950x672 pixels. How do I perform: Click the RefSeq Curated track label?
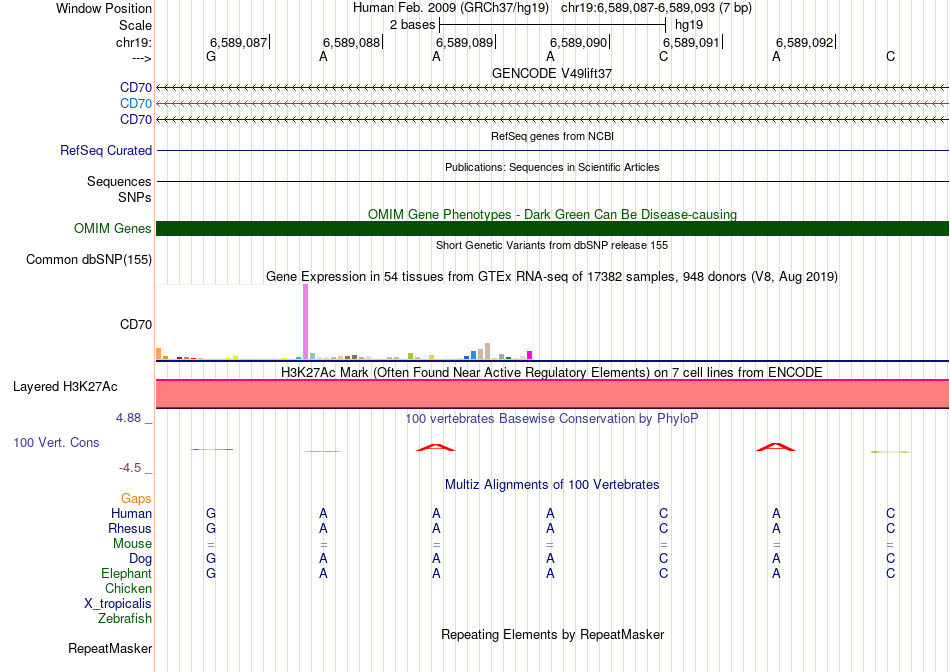pyautogui.click(x=106, y=150)
